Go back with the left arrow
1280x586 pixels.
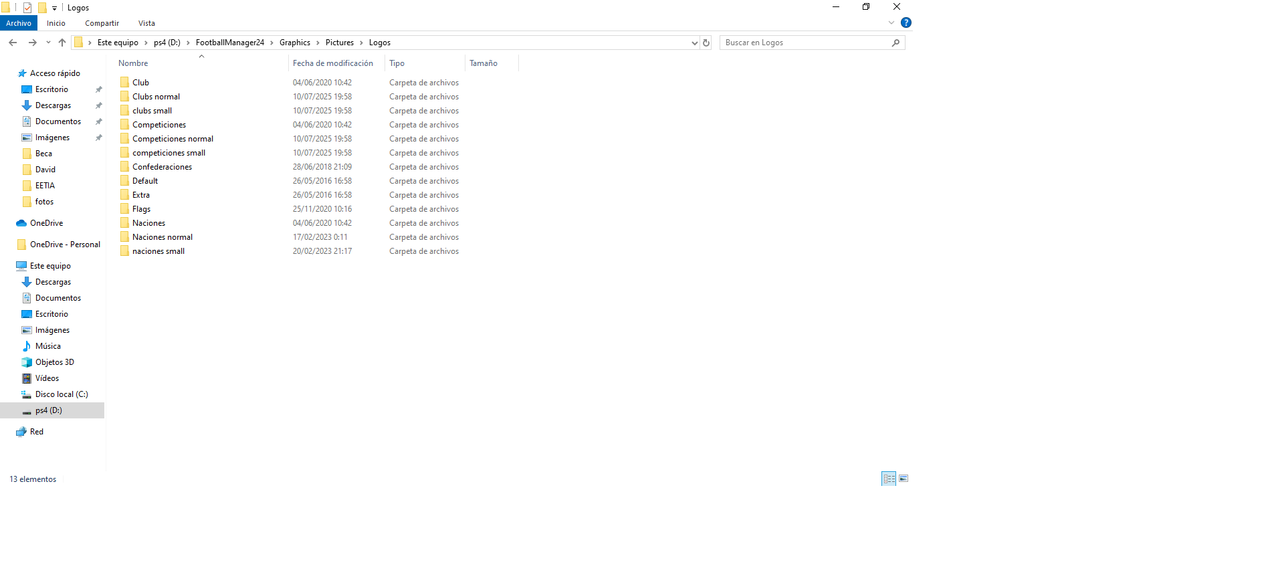(12, 43)
